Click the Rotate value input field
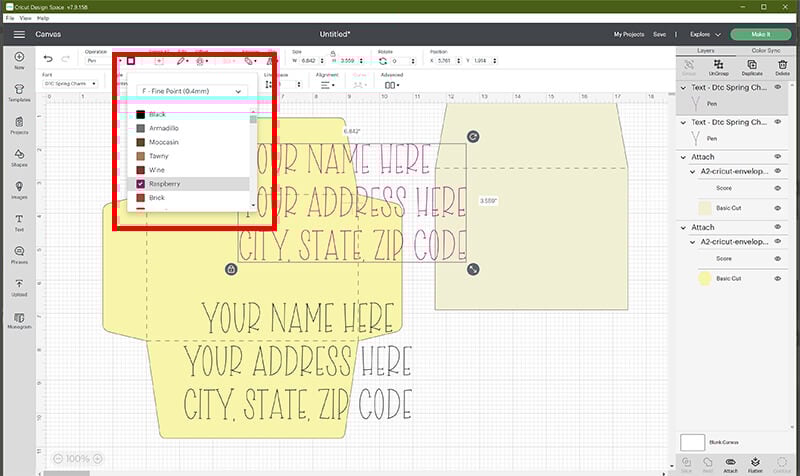Image resolution: width=800 pixels, height=476 pixels. (401, 61)
